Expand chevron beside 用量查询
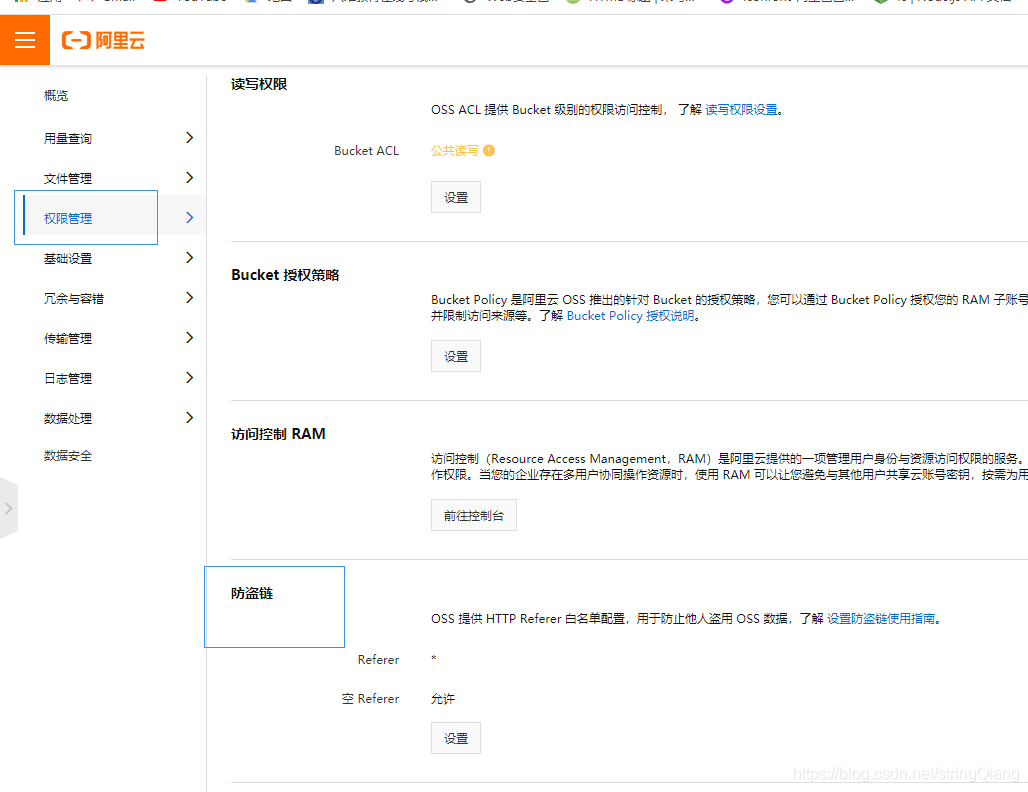The image size is (1028, 792). coord(189,138)
